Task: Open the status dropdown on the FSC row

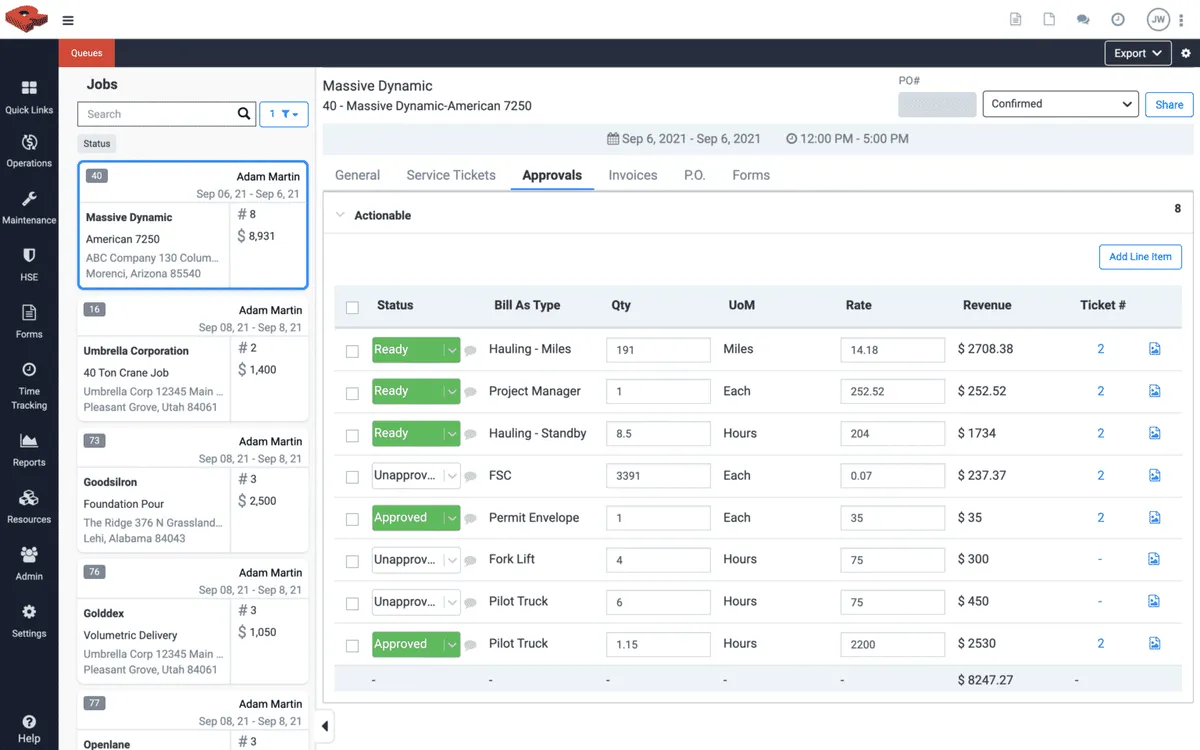Action: (450, 475)
